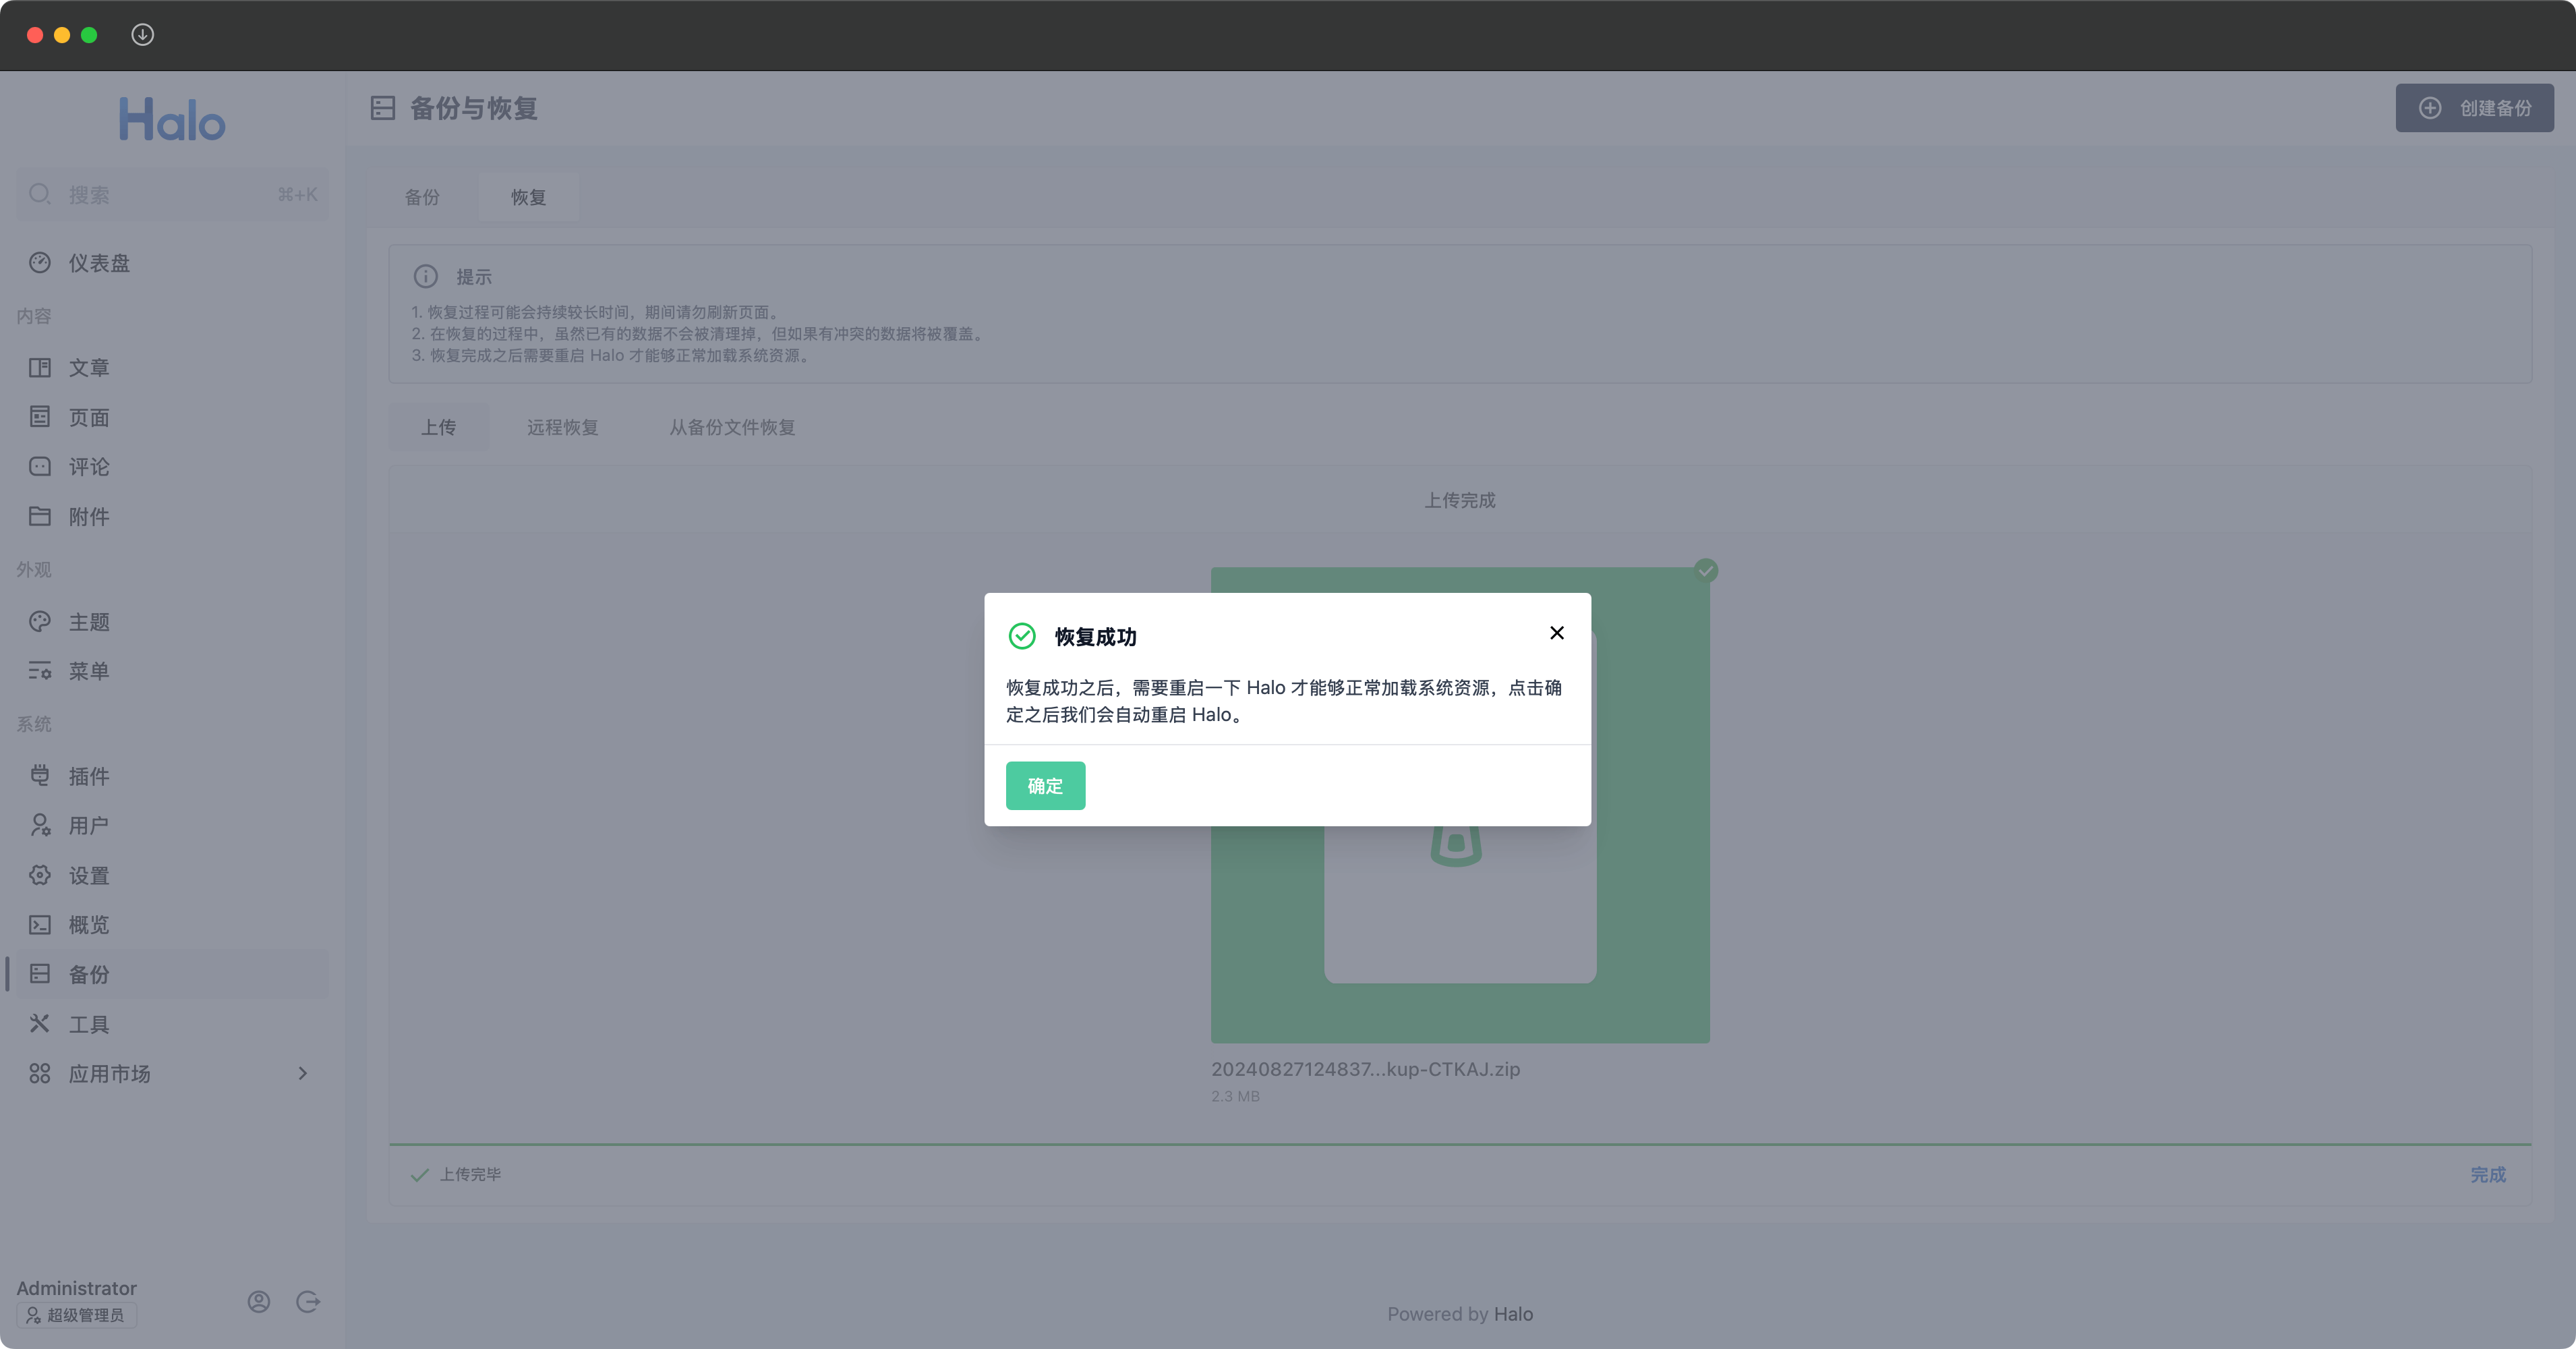Click the logout icon

[x=308, y=1302]
